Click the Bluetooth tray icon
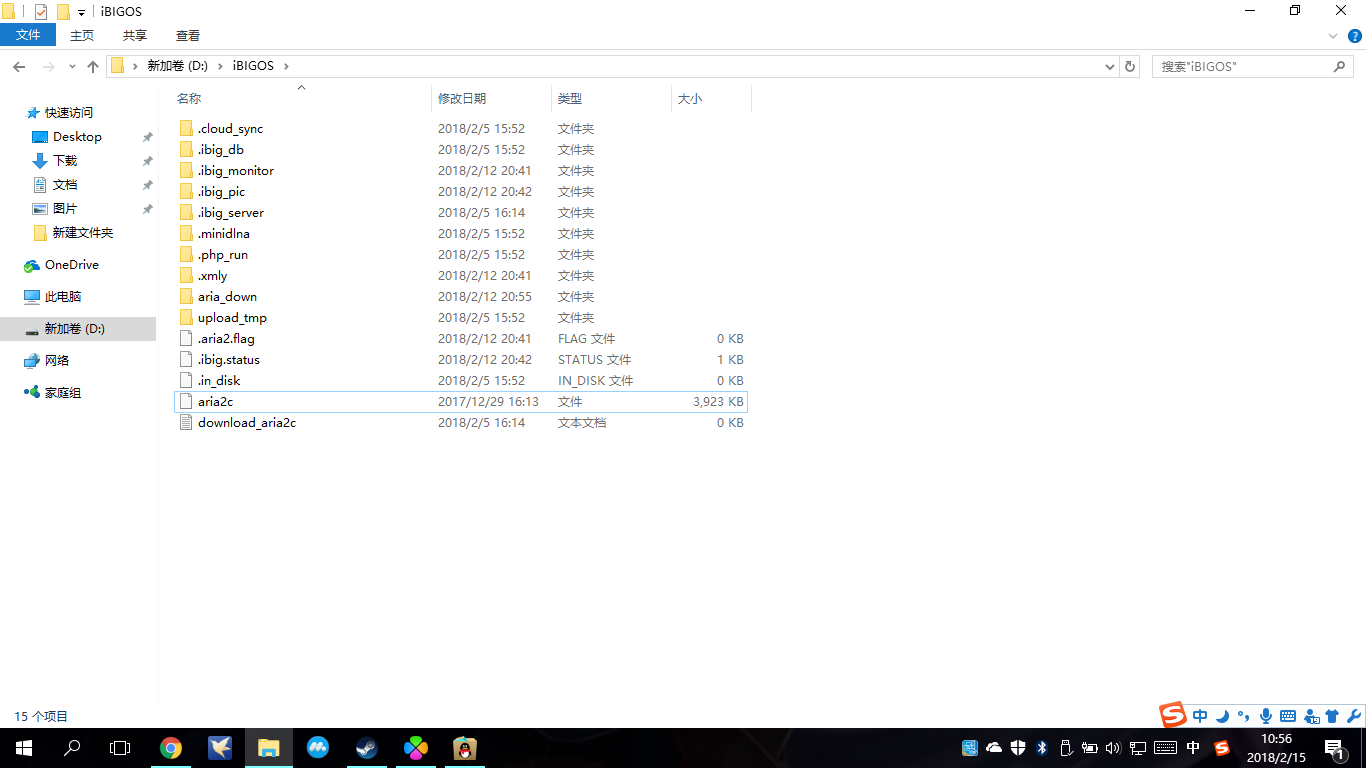The image size is (1366, 768). coord(1042,748)
